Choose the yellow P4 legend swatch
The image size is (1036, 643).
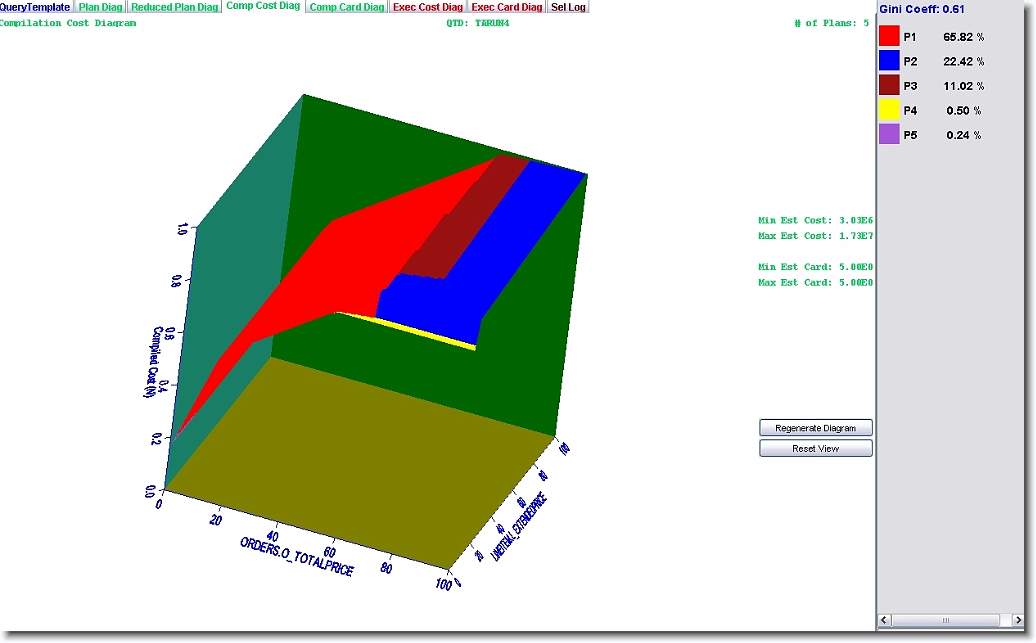[x=889, y=110]
